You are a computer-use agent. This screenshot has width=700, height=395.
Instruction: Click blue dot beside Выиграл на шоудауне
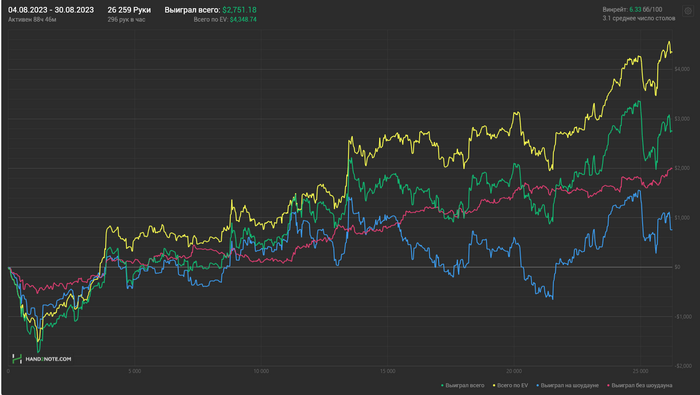538,385
